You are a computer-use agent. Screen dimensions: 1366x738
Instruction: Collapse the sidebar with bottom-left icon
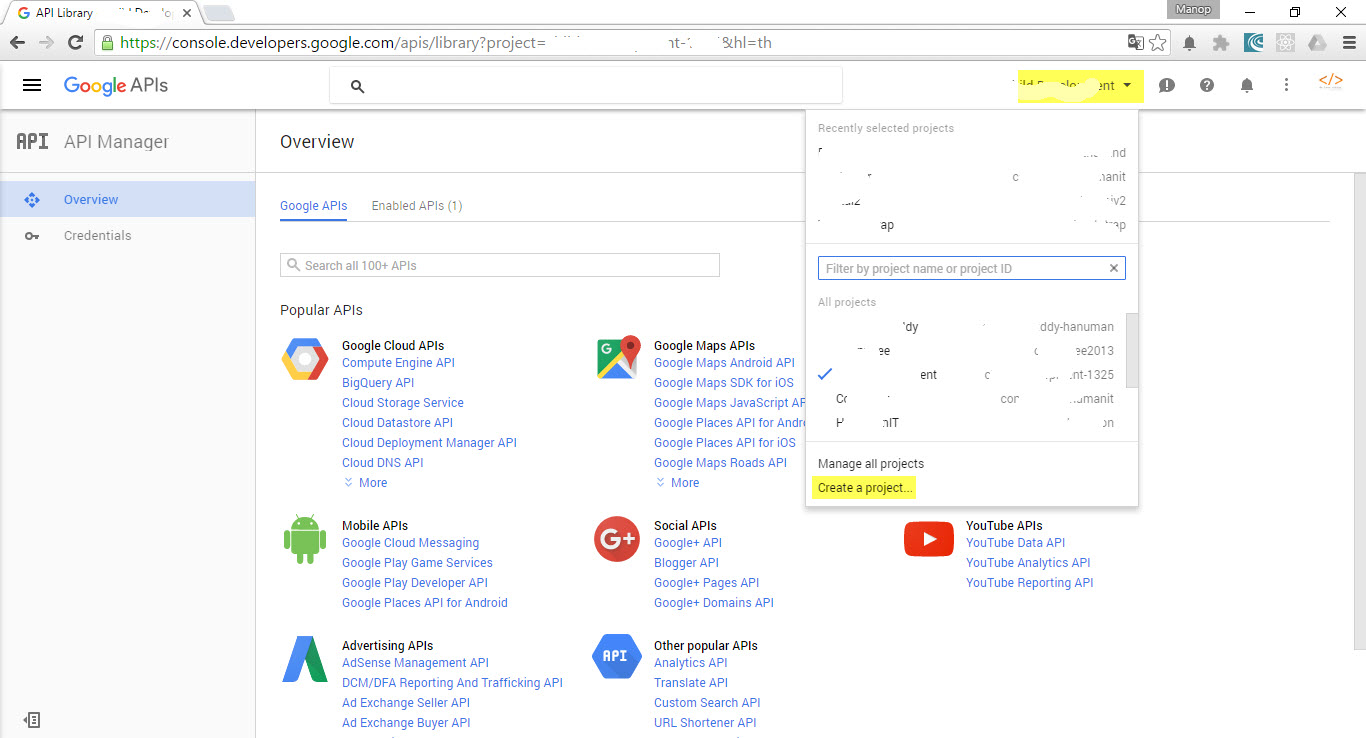pyautogui.click(x=32, y=720)
